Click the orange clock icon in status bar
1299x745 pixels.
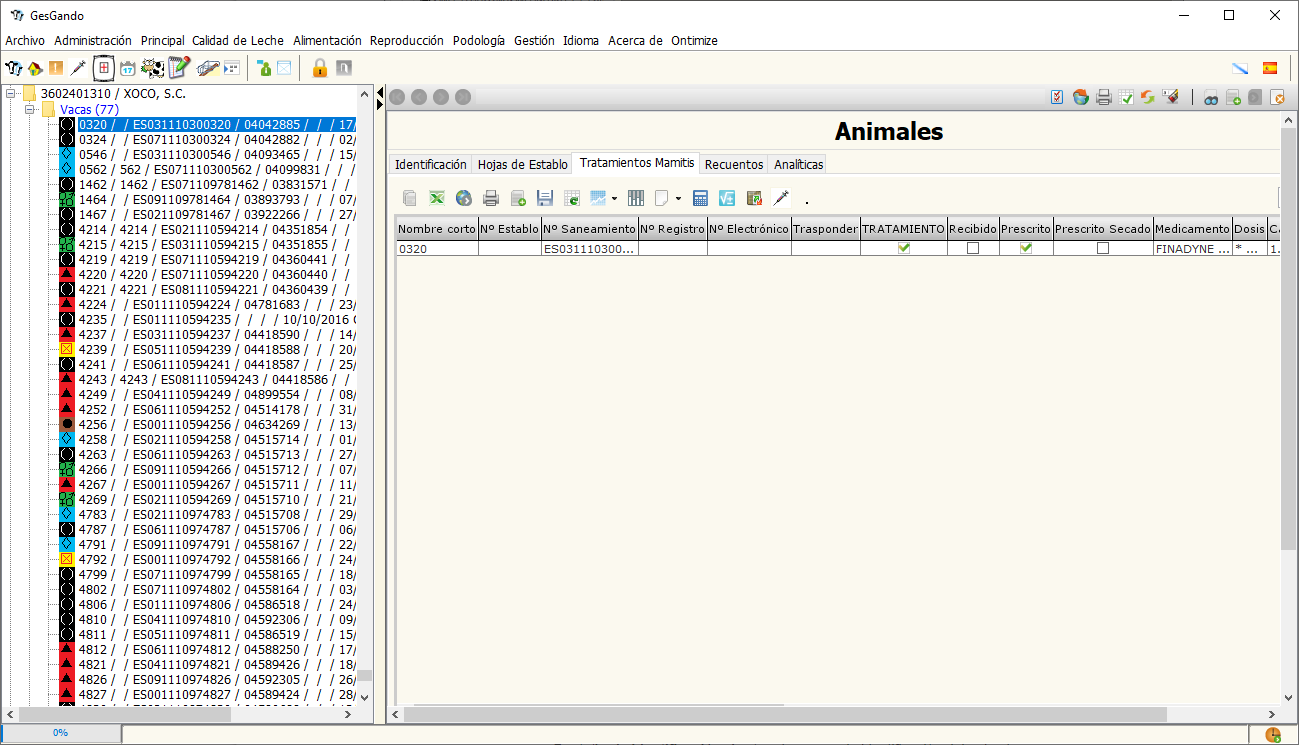pos(1273,735)
